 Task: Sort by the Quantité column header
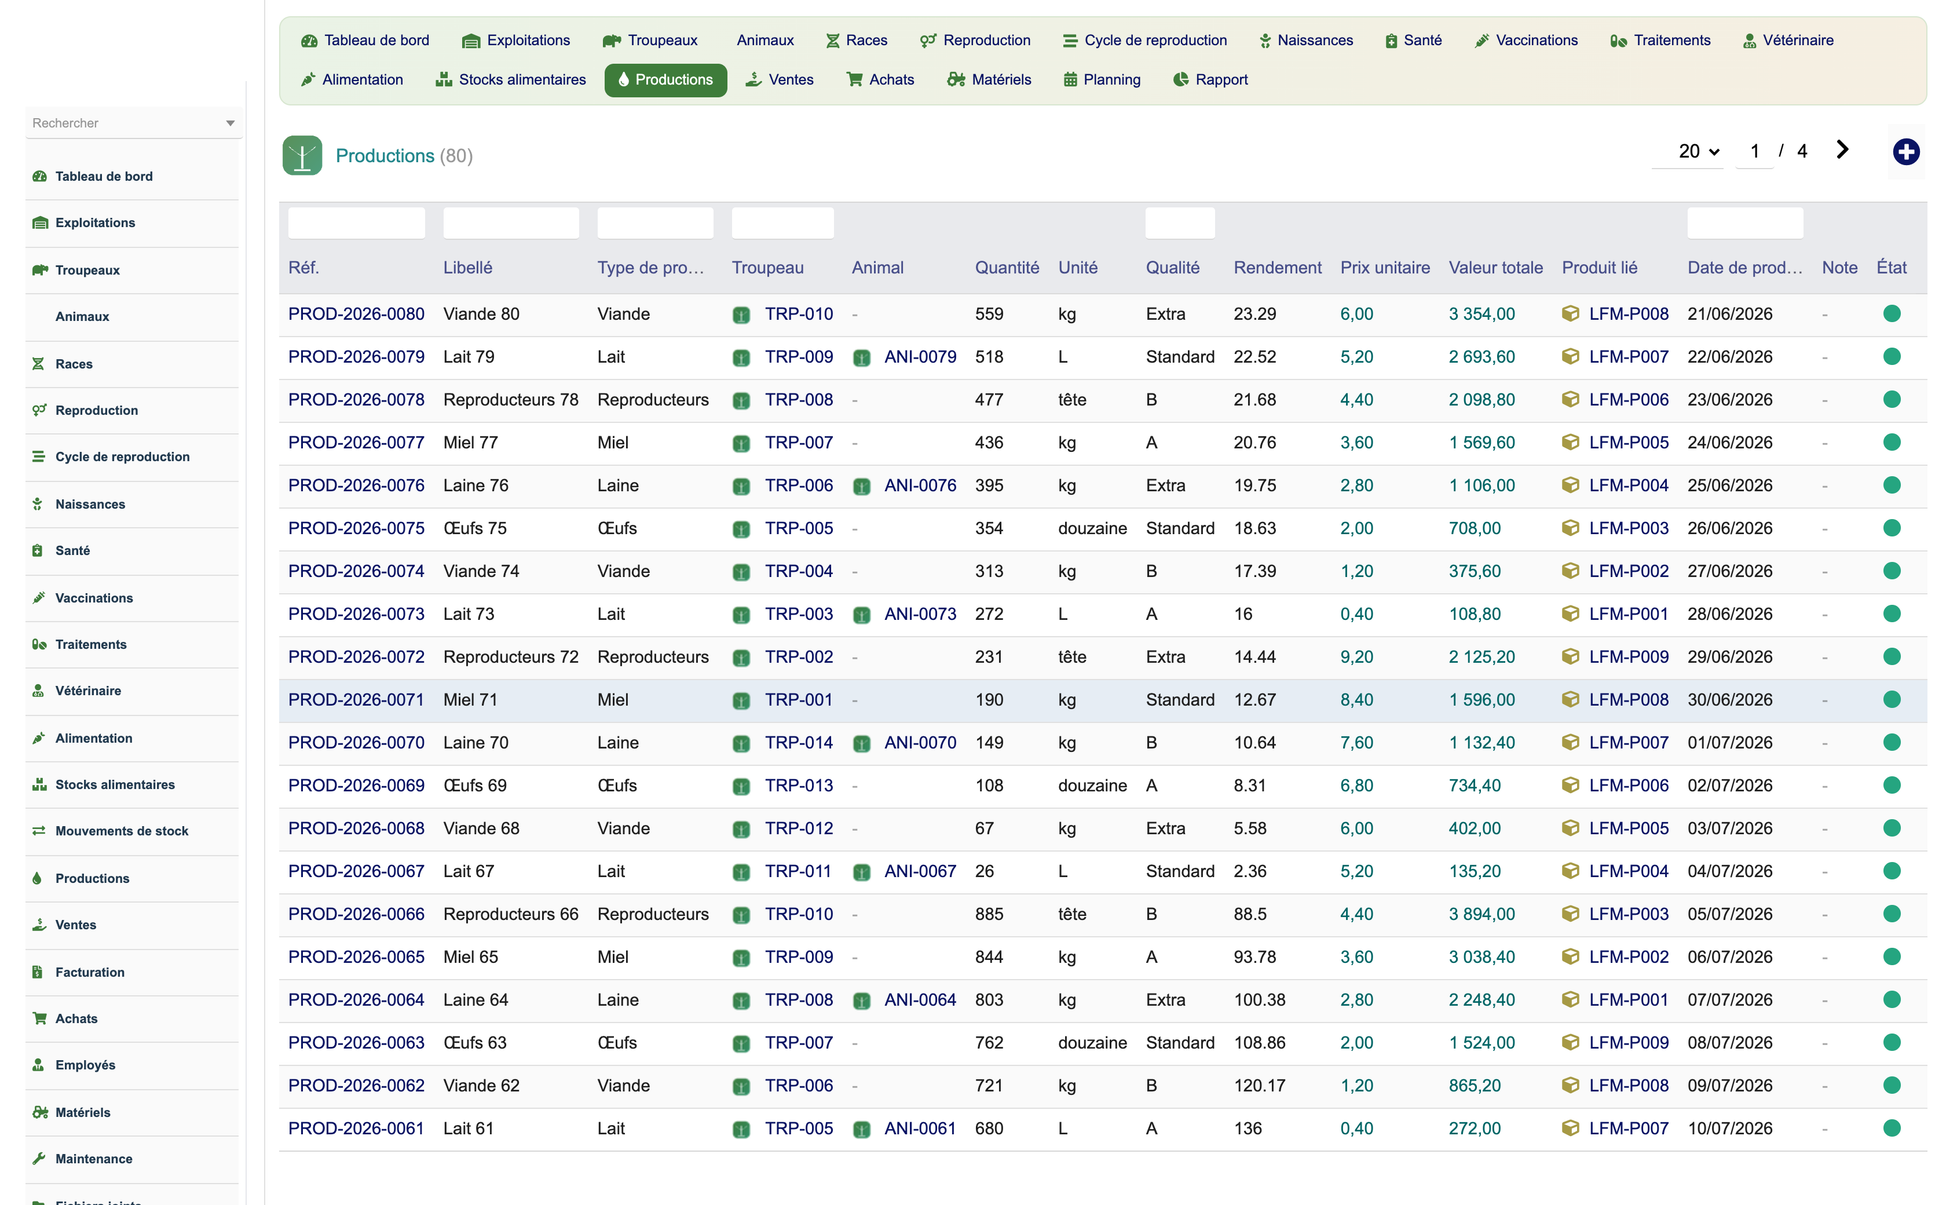(x=1007, y=268)
